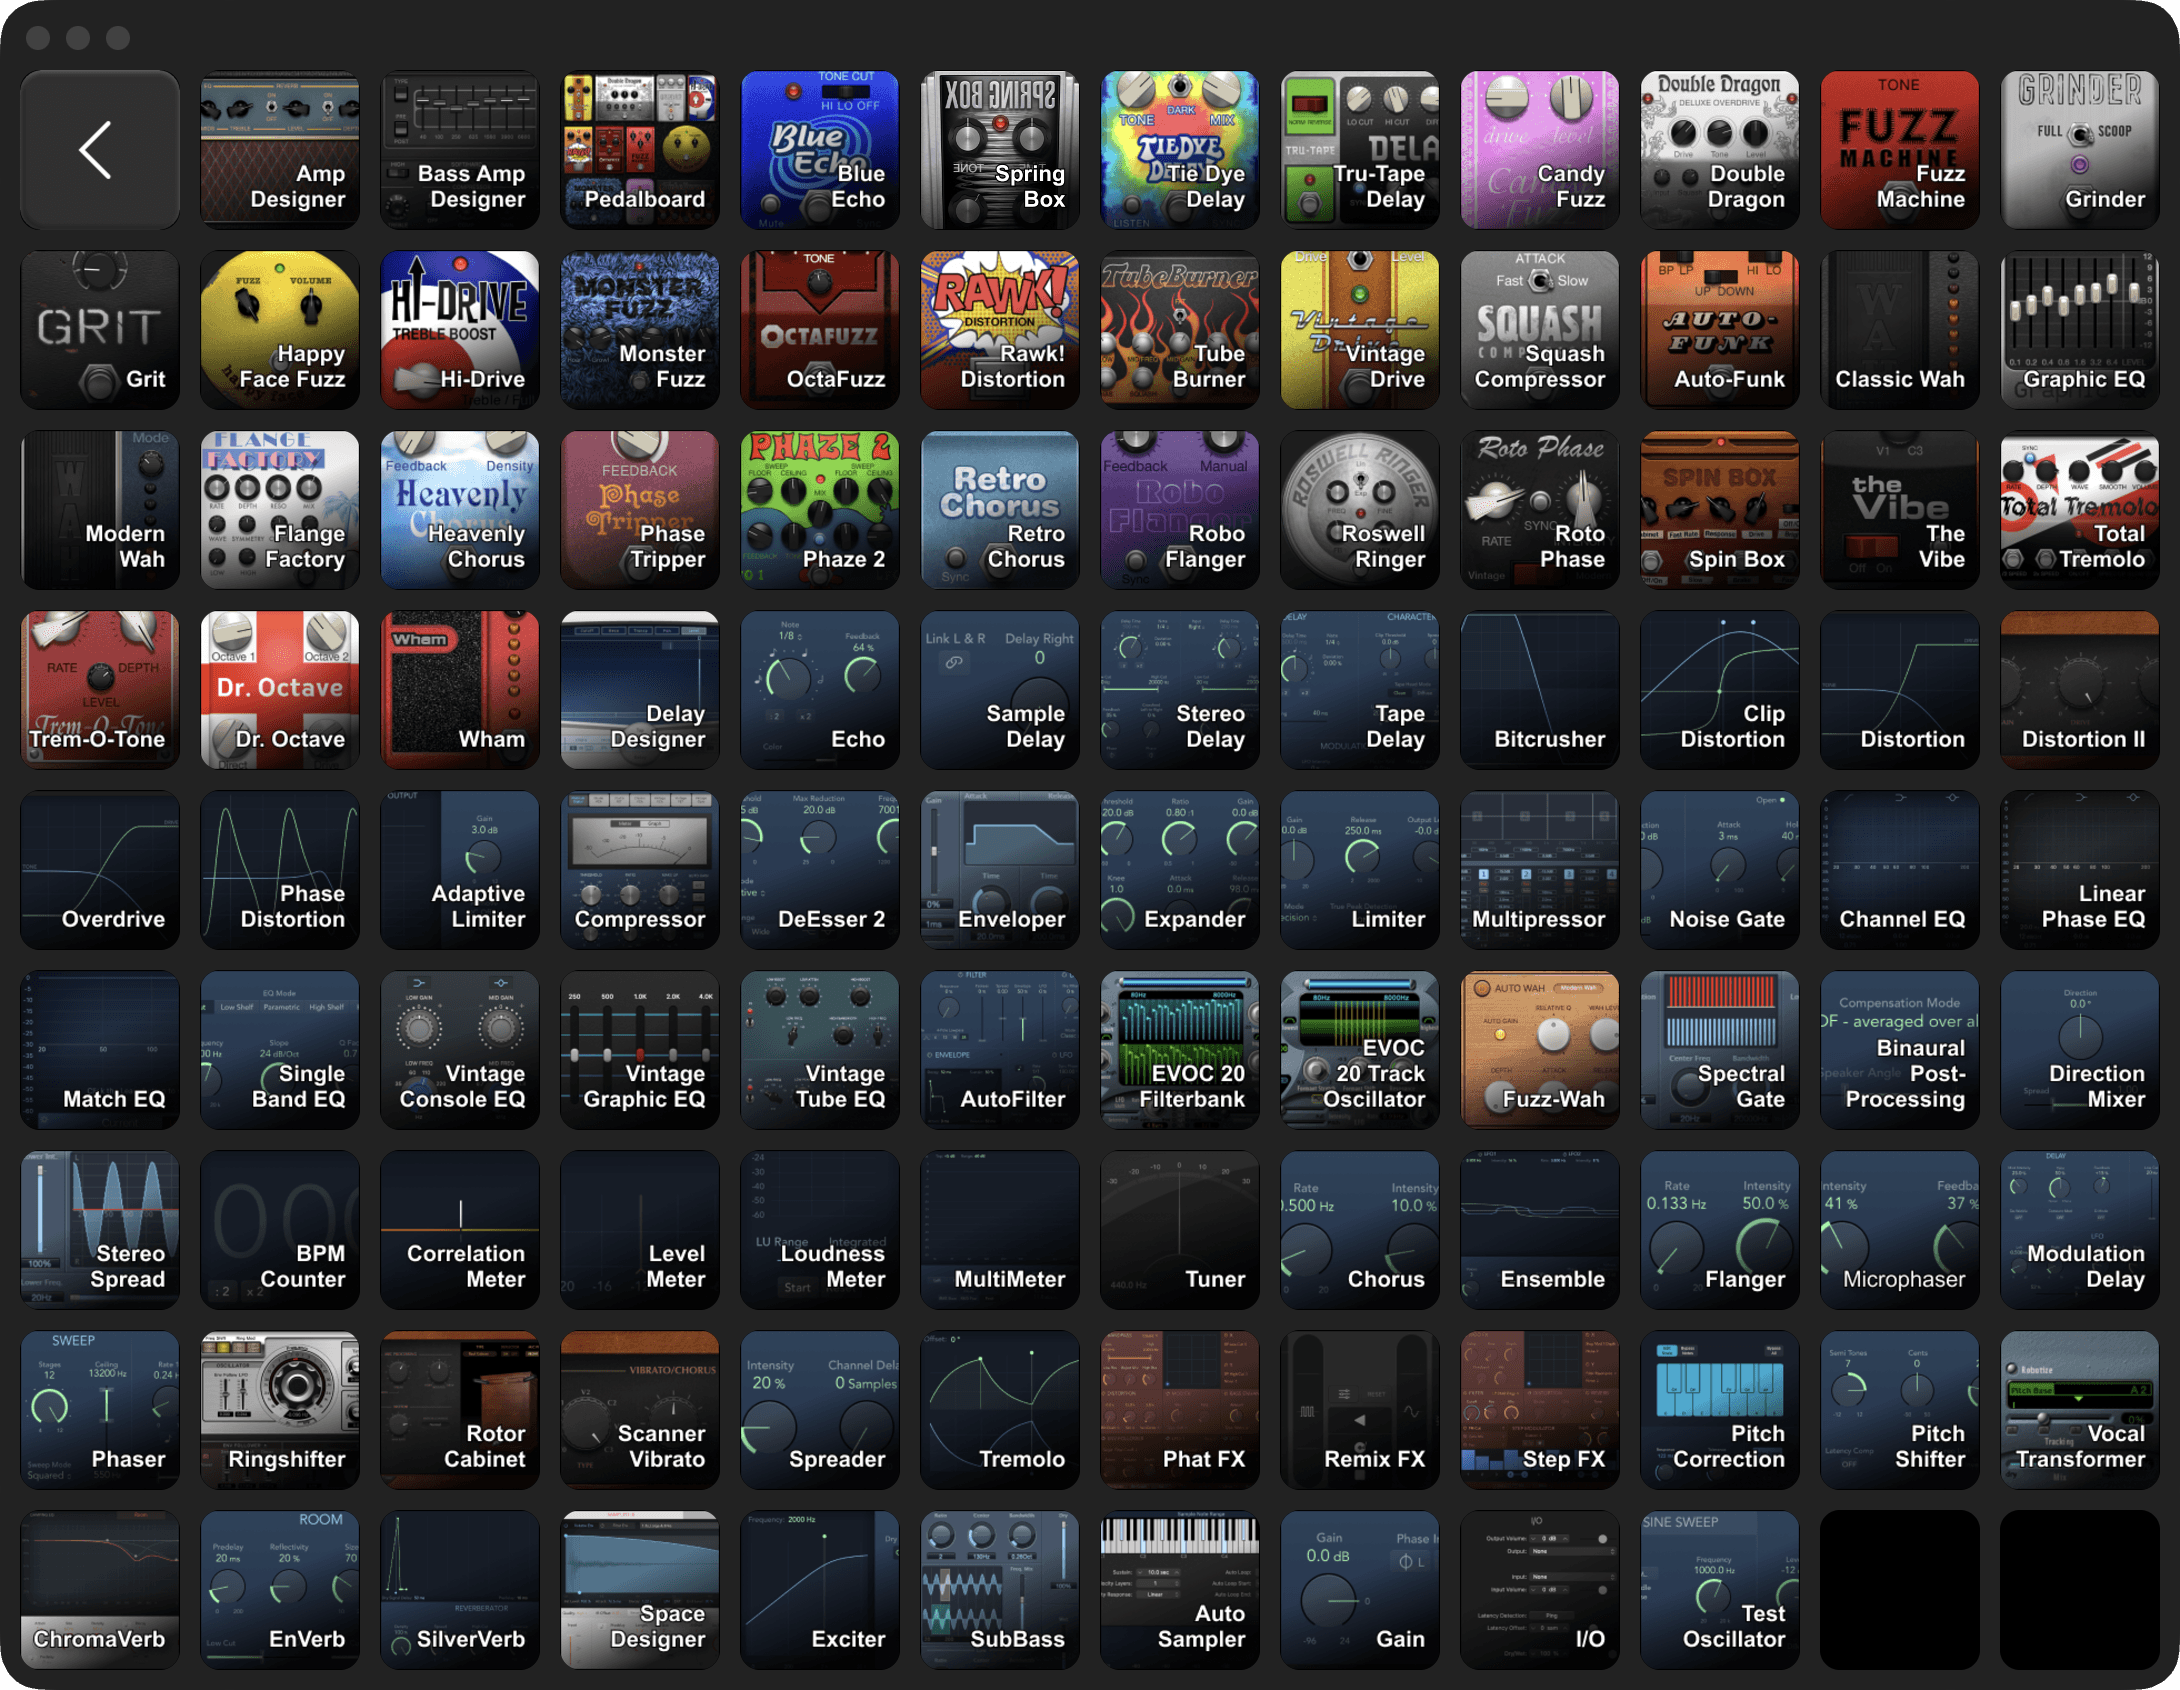Image resolution: width=2180 pixels, height=1690 pixels.
Task: Open the Amp Designer plug-in tile
Action: (x=280, y=150)
